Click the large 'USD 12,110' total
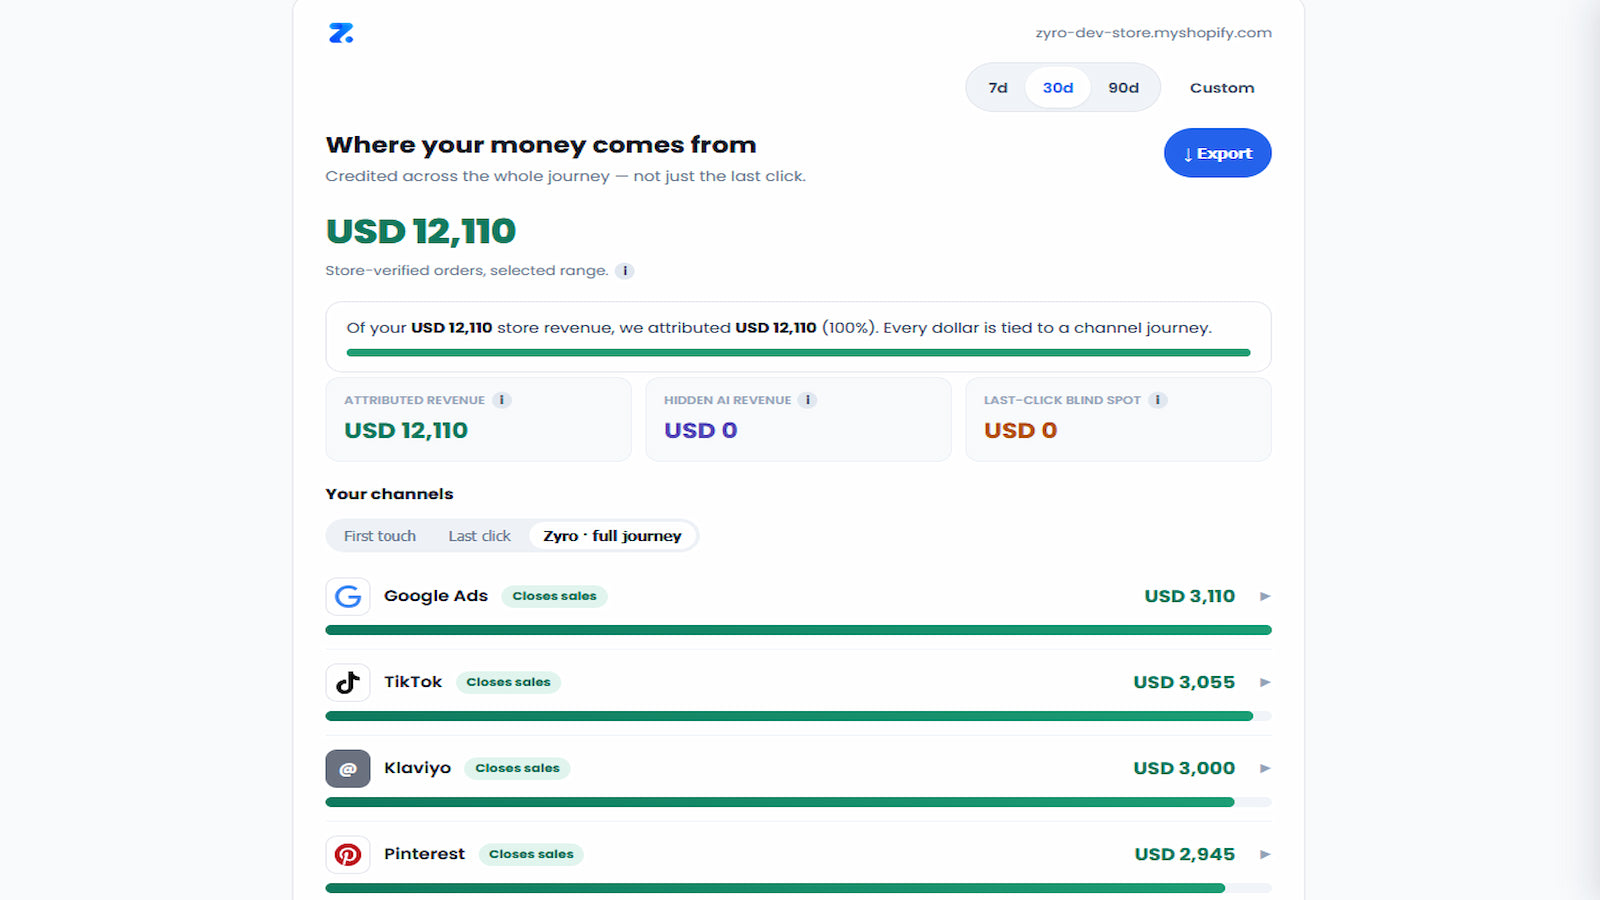The width and height of the screenshot is (1600, 900). coord(421,231)
